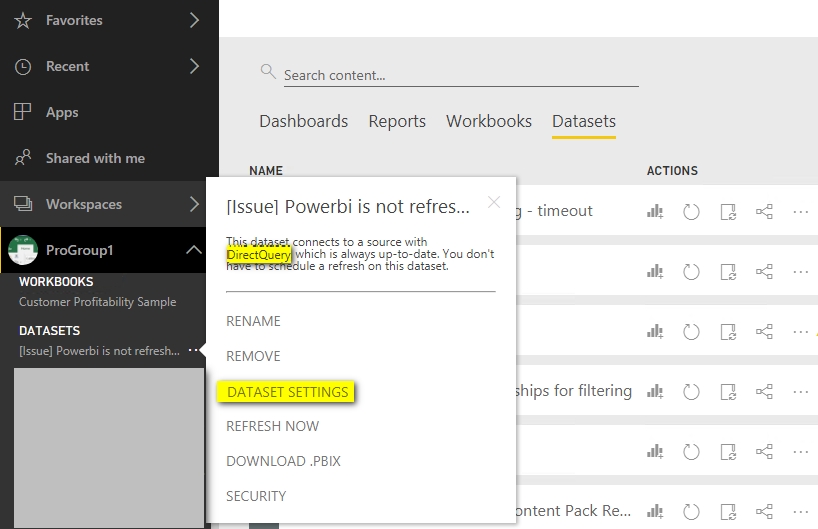Open Favorites label in sidebar
The image size is (818, 529).
(x=74, y=20)
